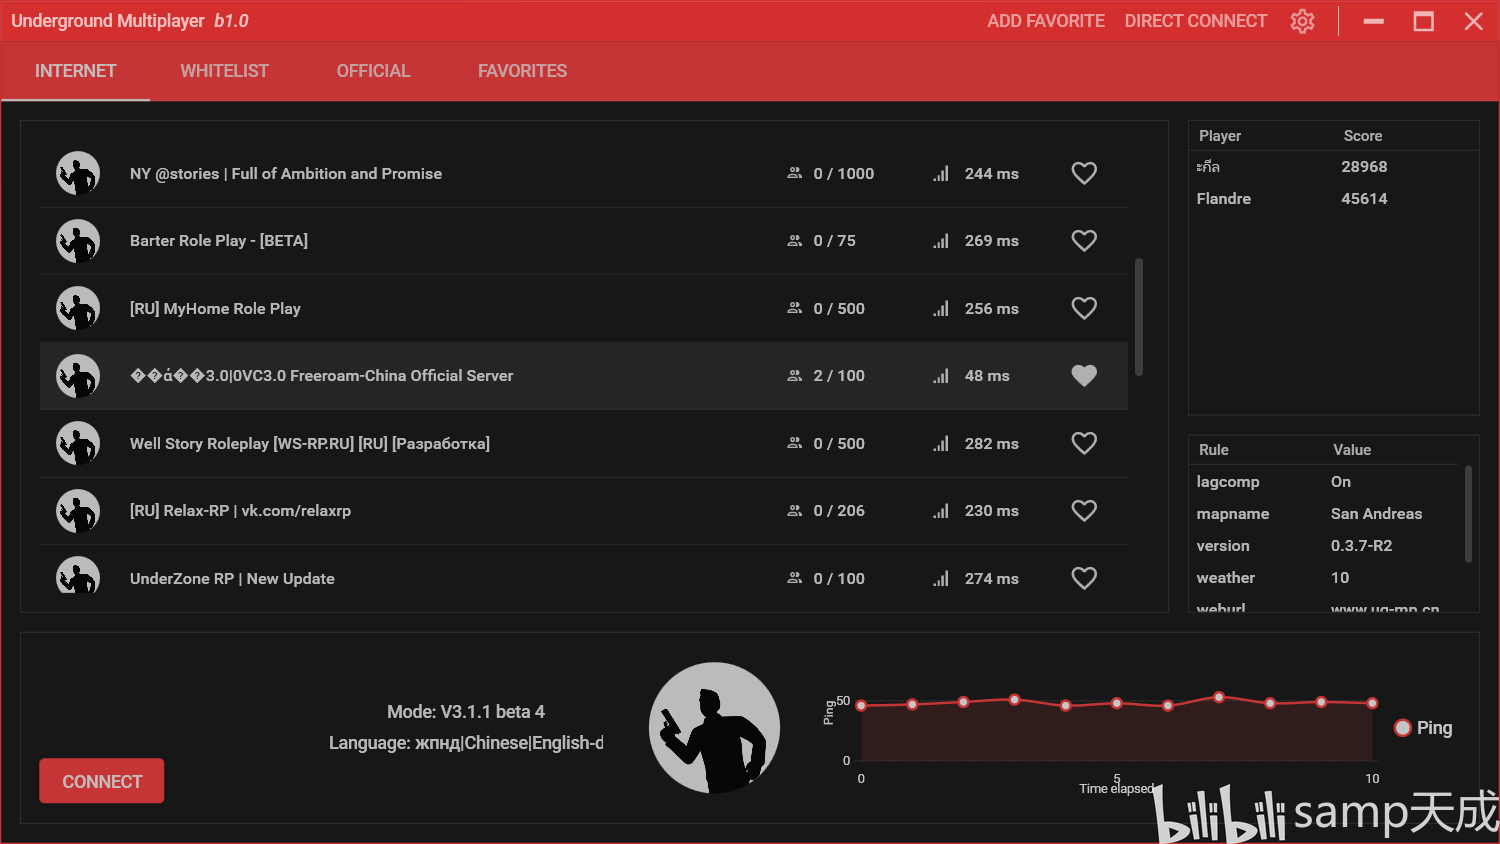Click signal bars icon beside 256 ms
The width and height of the screenshot is (1500, 844).
click(x=941, y=309)
